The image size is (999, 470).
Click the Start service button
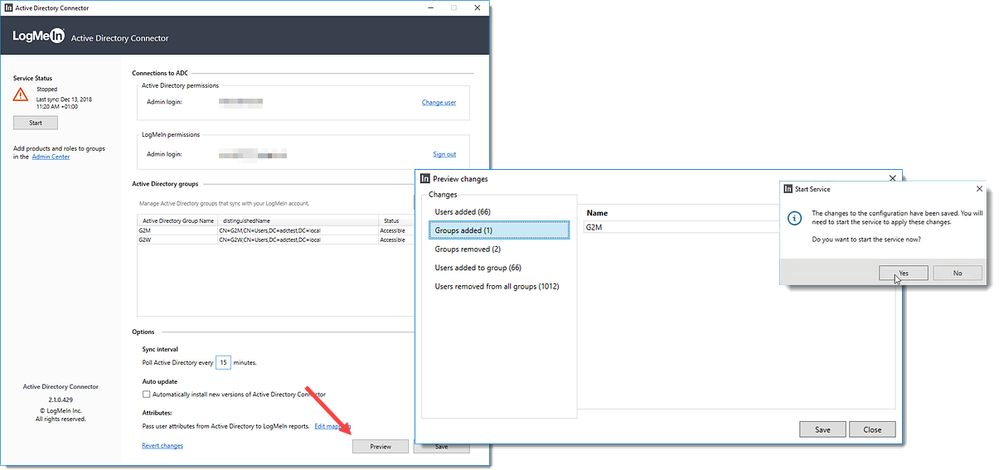tap(36, 123)
